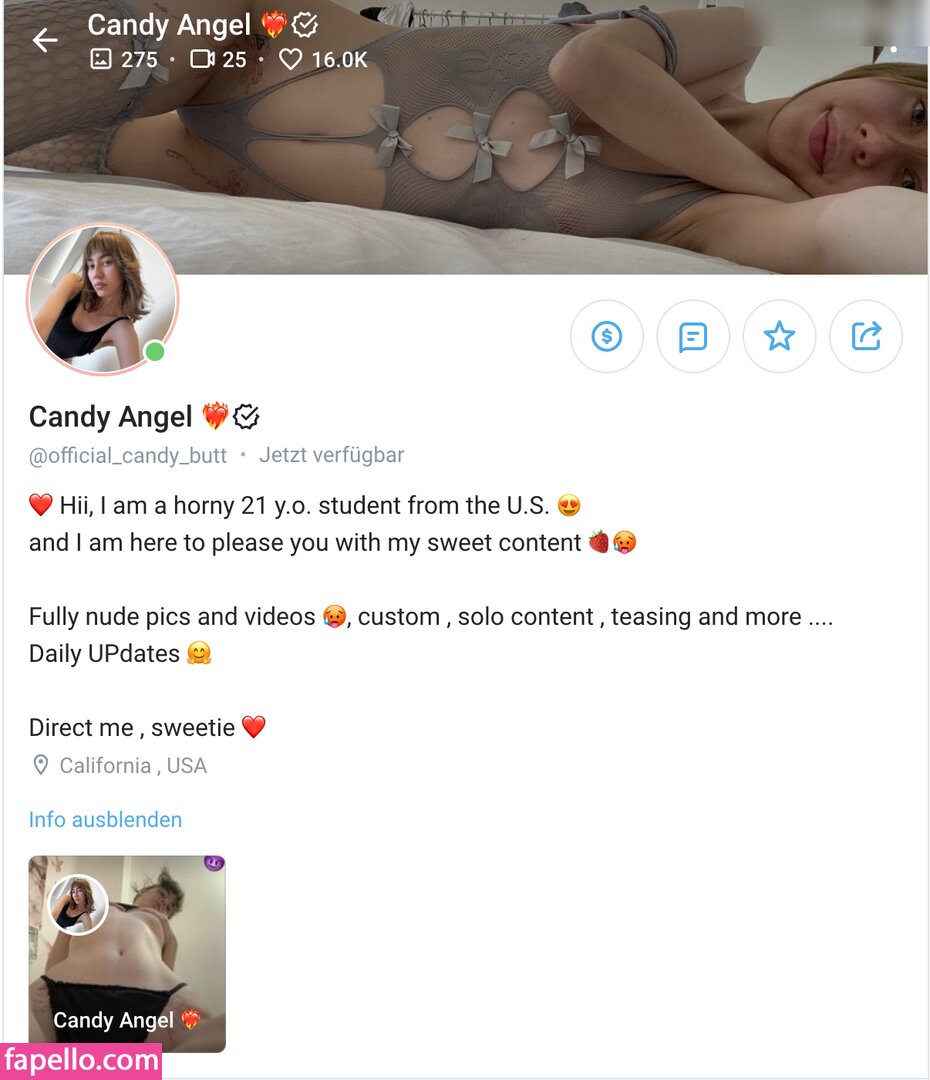Open the more options dots menu
The width and height of the screenshot is (930, 1080).
(x=893, y=50)
